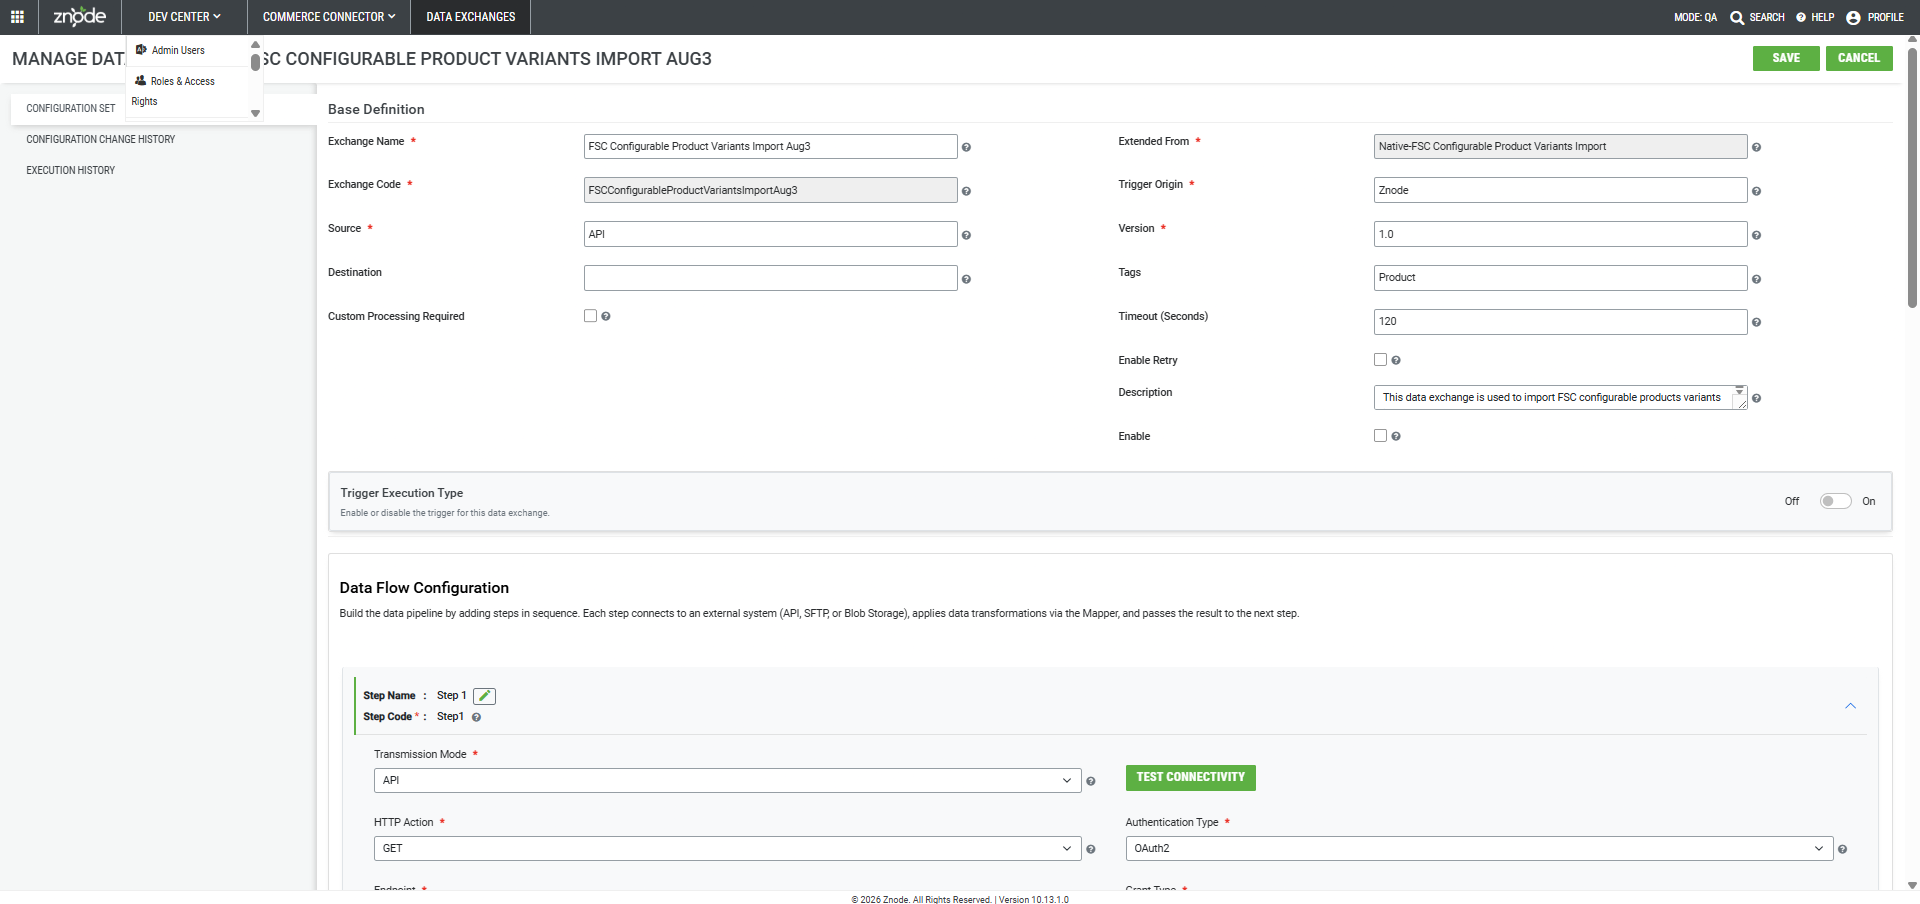Edit Step 1 name with pencil icon

484,696
